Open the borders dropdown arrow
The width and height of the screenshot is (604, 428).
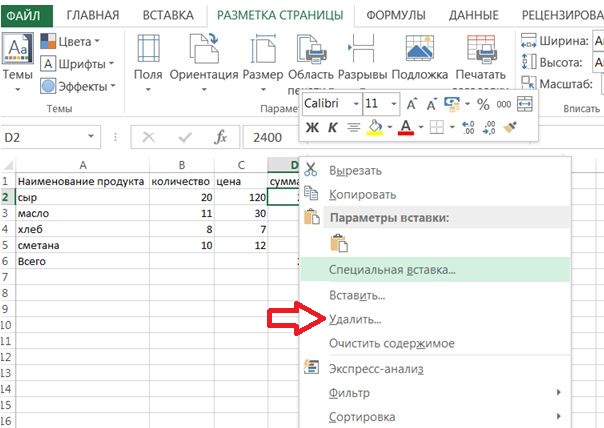[x=452, y=127]
